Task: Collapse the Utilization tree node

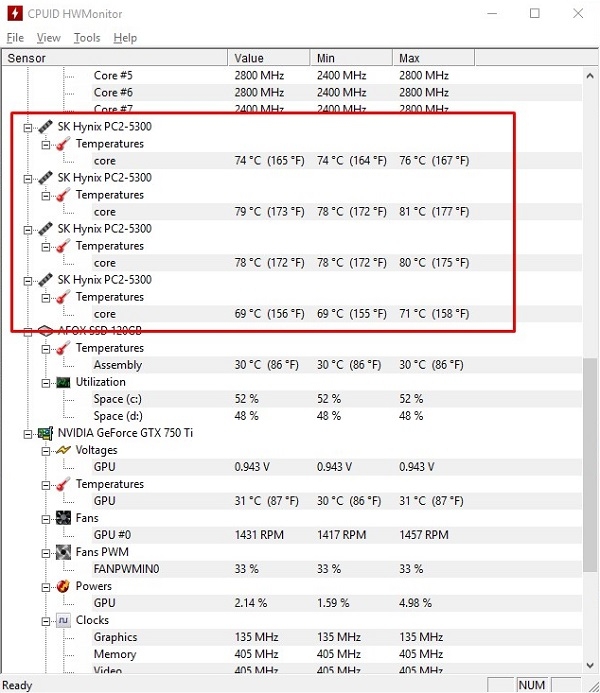Action: coord(46,382)
